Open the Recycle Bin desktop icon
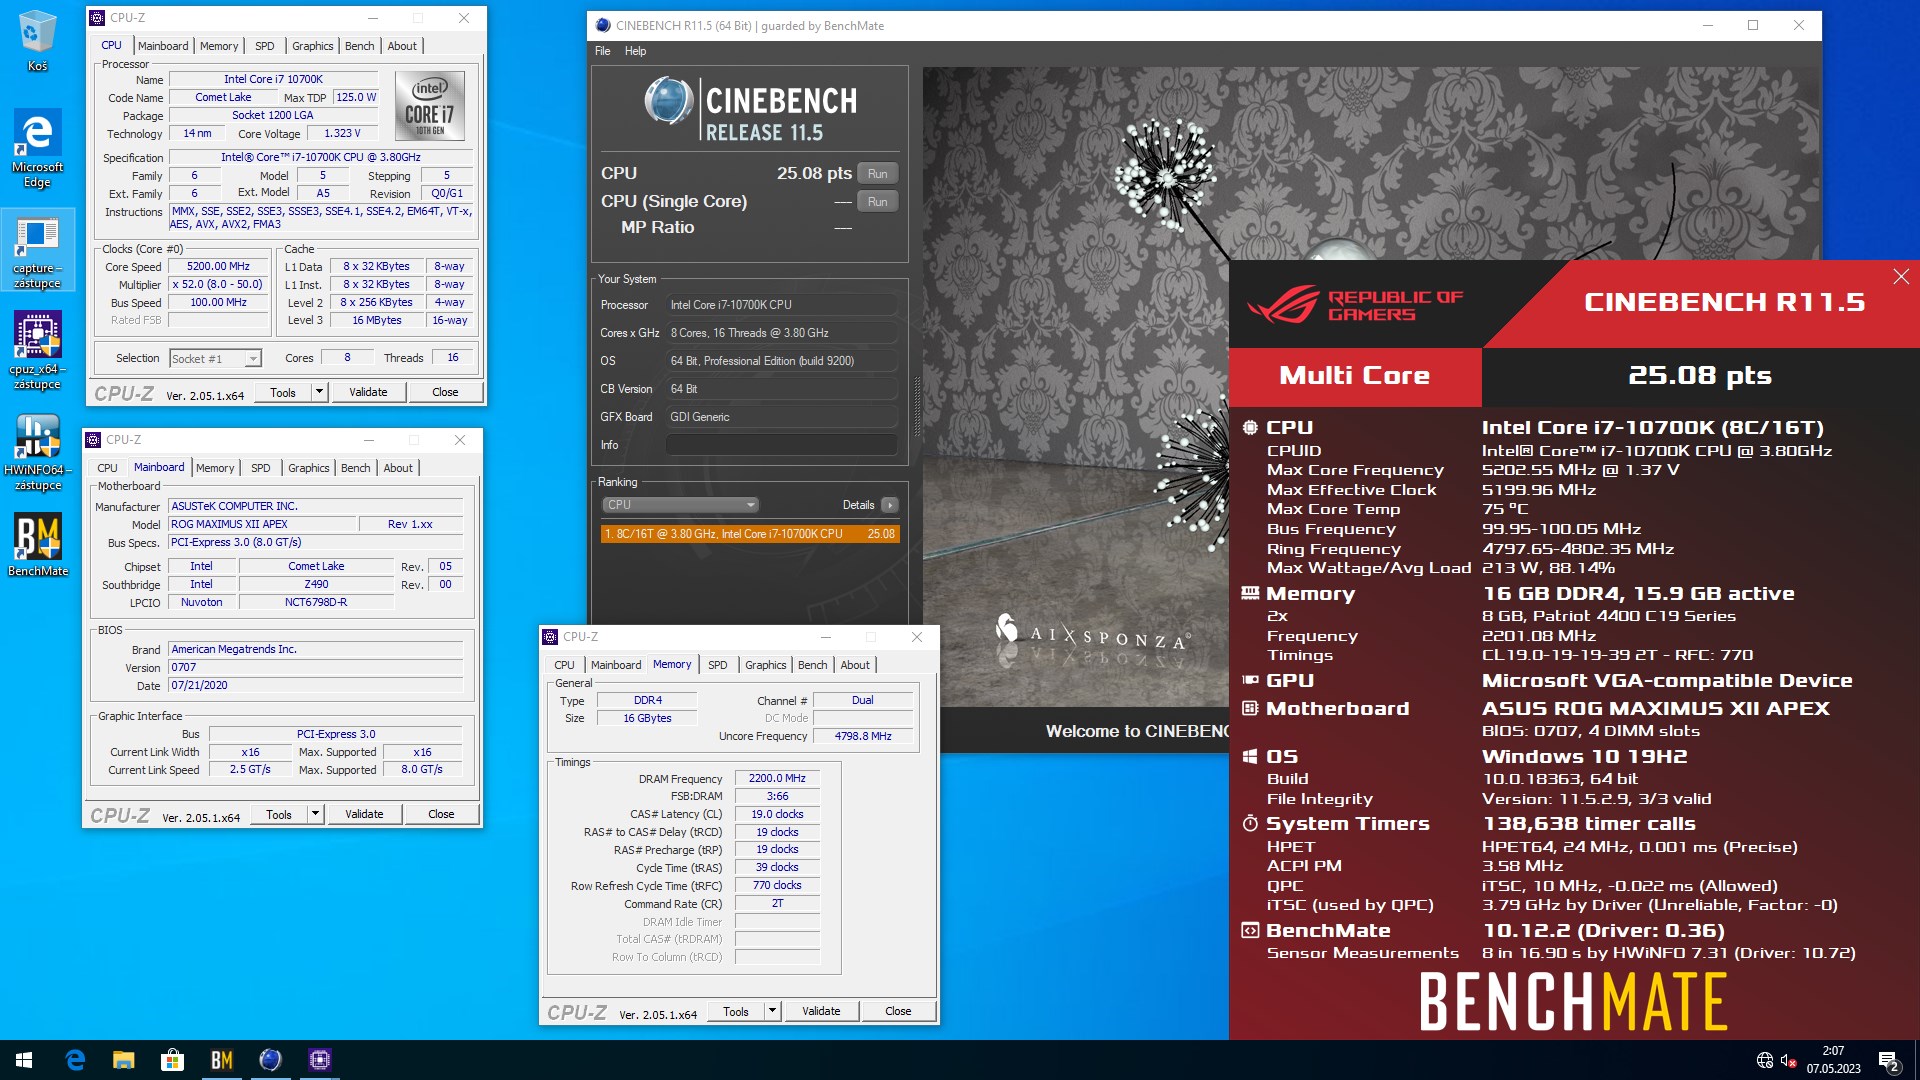 37,41
